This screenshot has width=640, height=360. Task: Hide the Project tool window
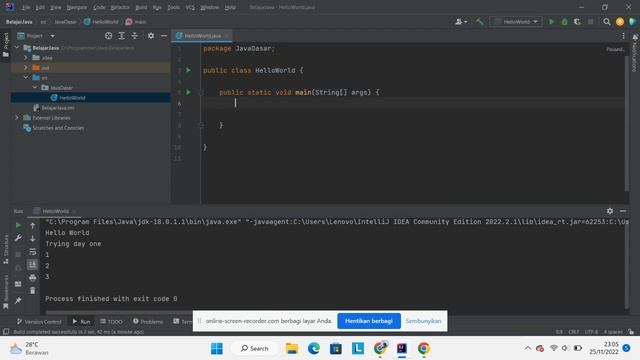164,36
